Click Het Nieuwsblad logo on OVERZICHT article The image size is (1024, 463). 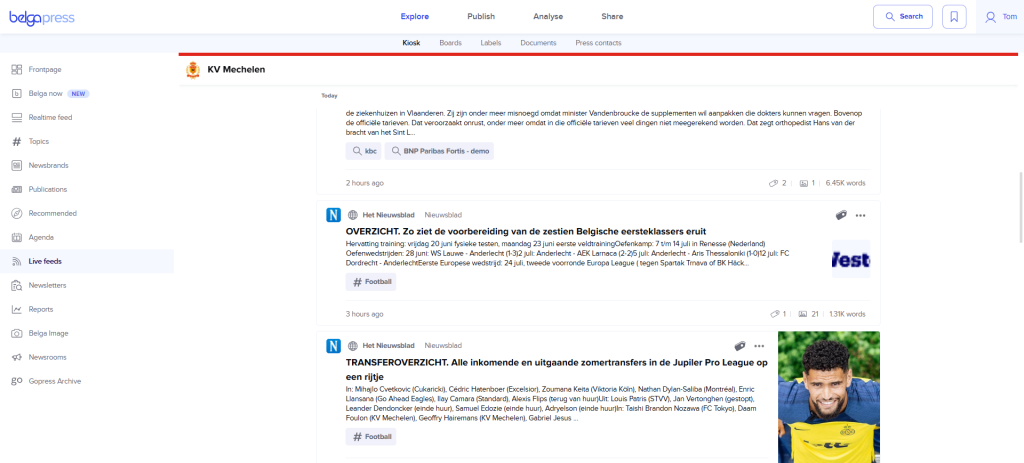(x=334, y=215)
